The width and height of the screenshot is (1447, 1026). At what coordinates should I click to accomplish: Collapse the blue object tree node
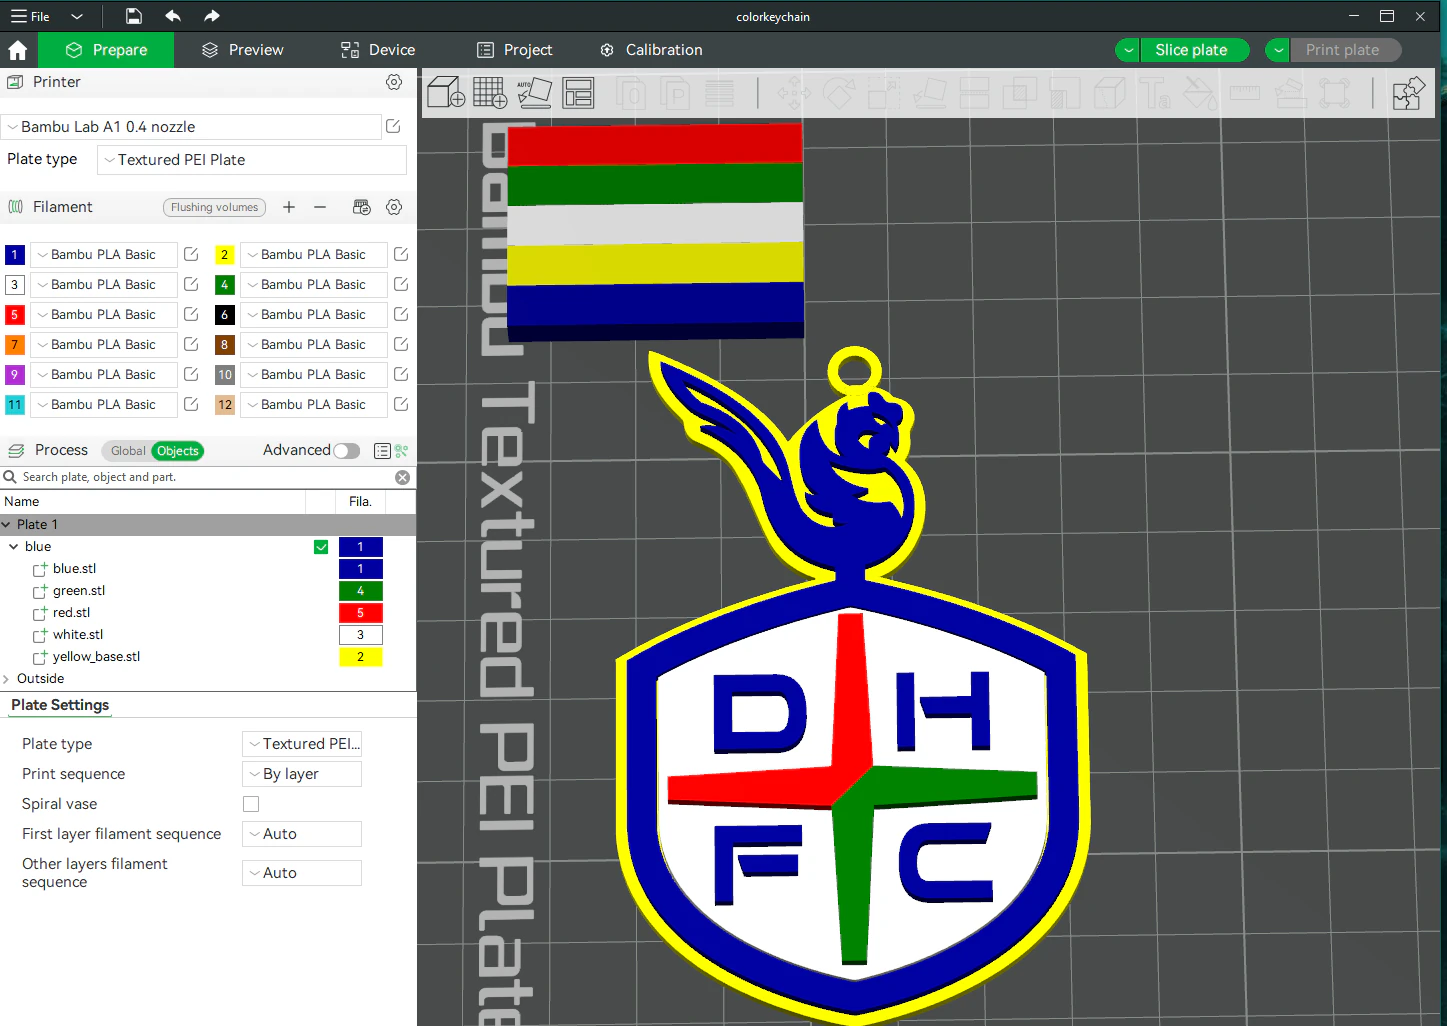click(x=14, y=547)
